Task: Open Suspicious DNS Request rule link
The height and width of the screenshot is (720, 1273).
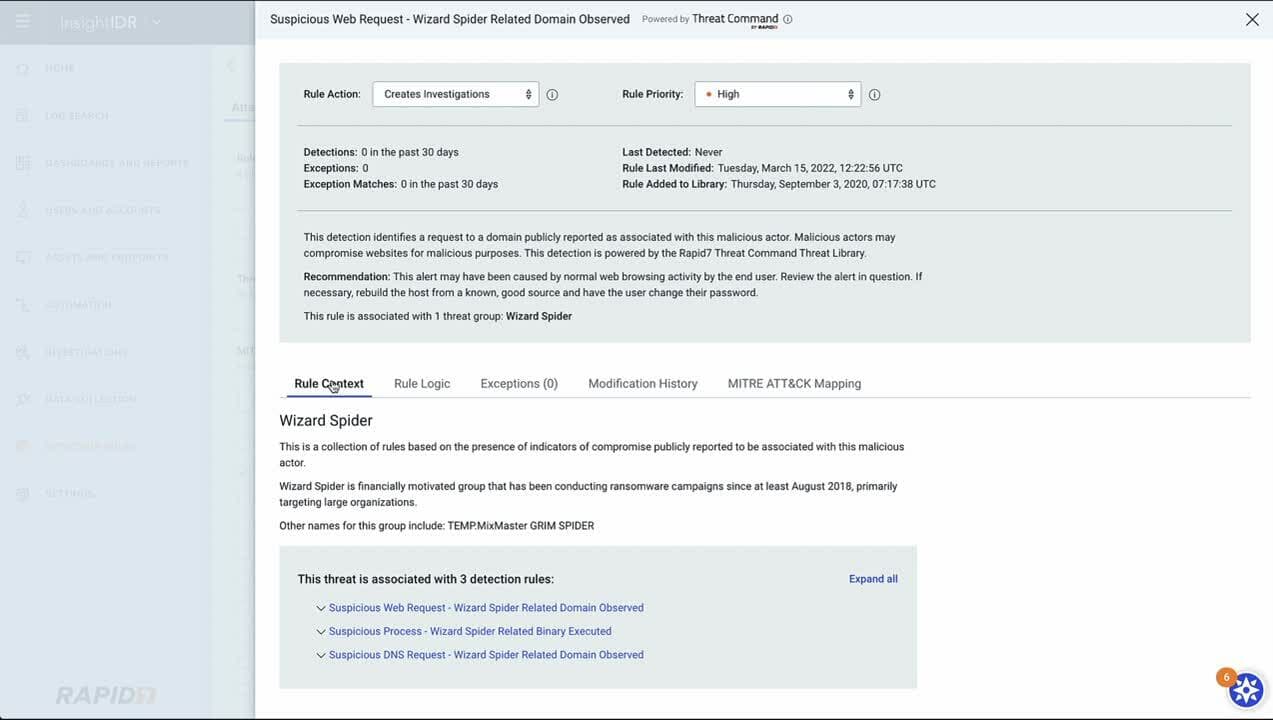Action: click(x=486, y=655)
